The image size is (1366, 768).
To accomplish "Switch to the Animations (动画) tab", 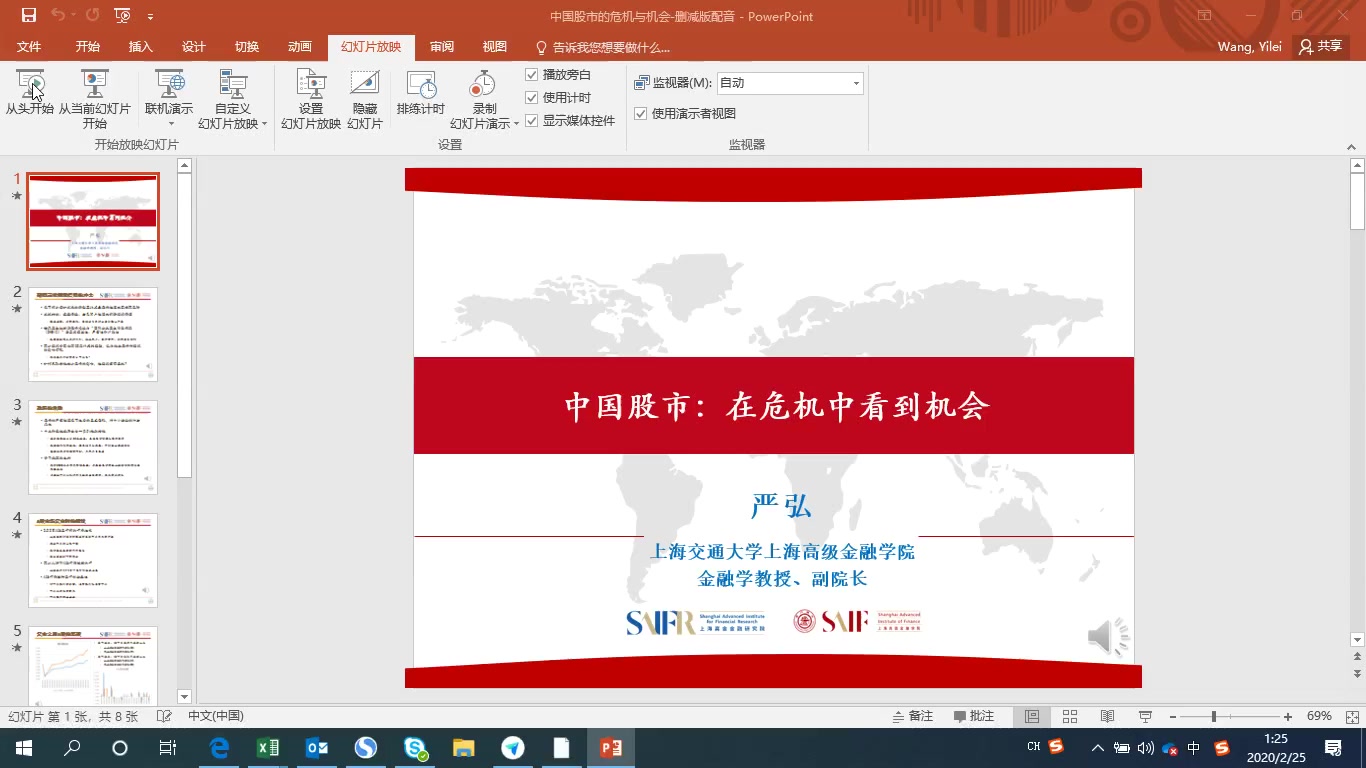I will click(x=300, y=47).
